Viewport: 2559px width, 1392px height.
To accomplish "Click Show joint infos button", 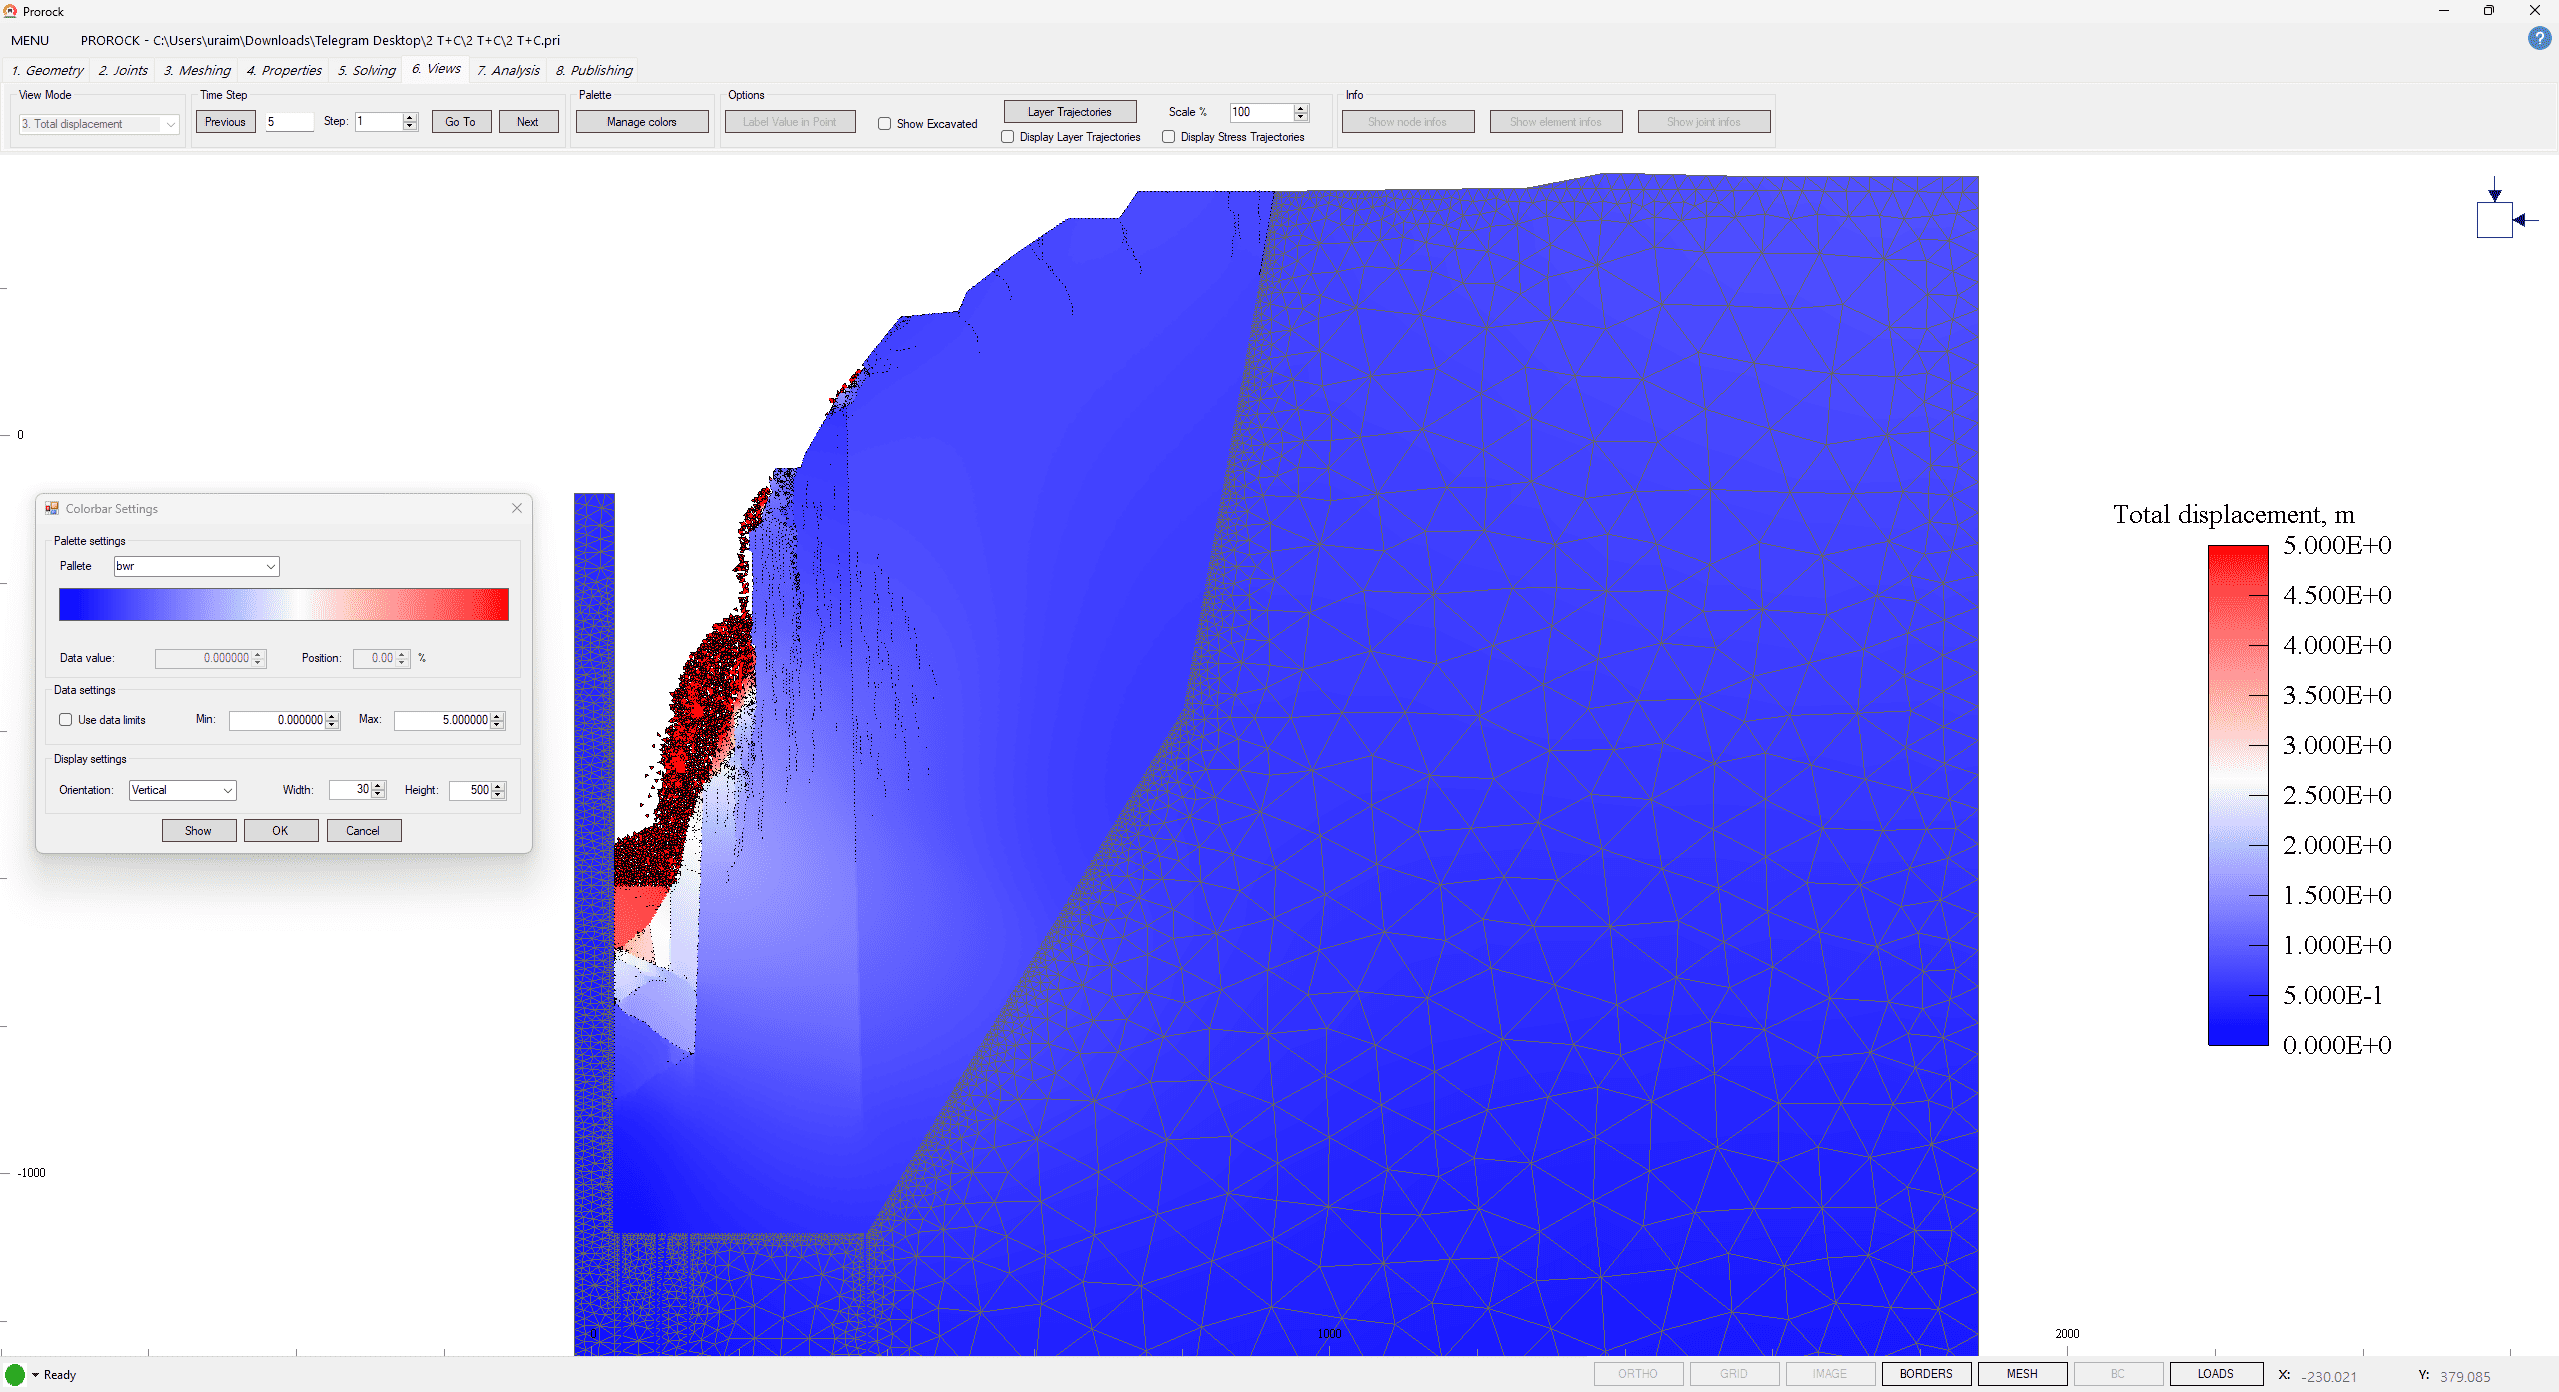I will (1704, 122).
